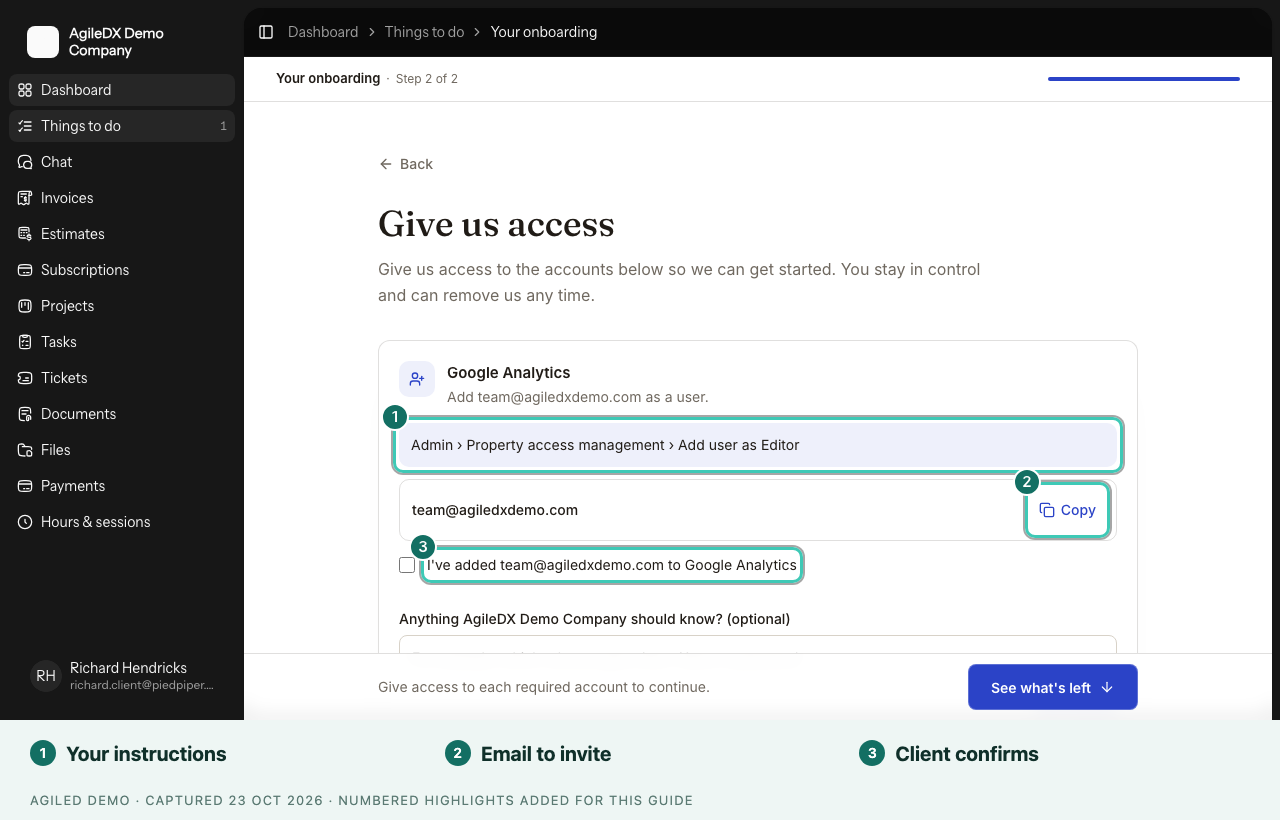The height and width of the screenshot is (820, 1280).
Task: Select the Estimates sidebar icon
Action: 25,234
